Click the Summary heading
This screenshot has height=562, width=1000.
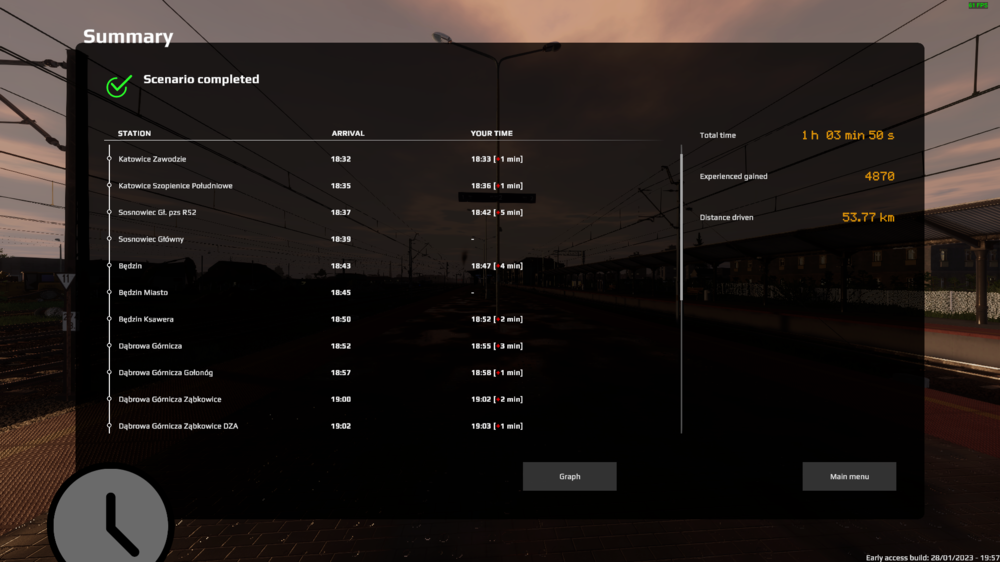pyautogui.click(x=128, y=37)
